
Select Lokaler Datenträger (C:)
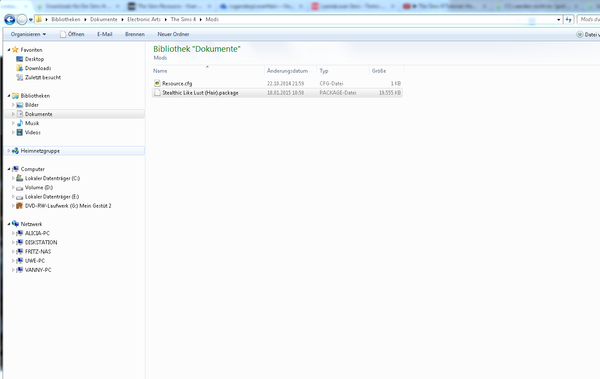tap(52, 178)
